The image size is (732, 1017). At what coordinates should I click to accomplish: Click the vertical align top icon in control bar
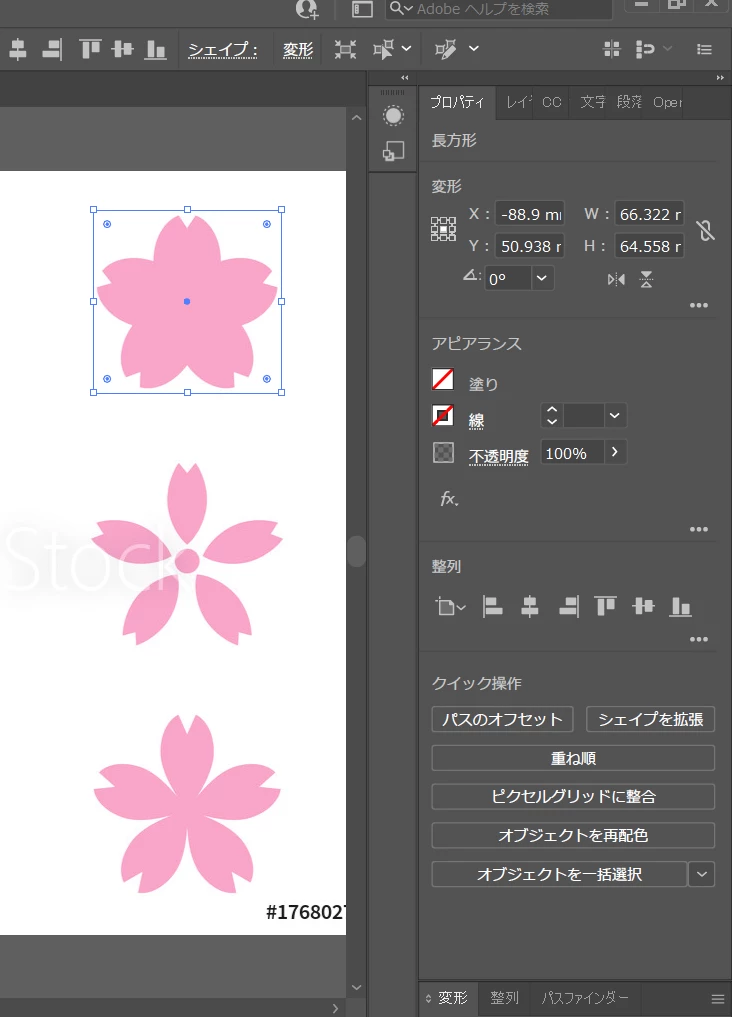click(89, 49)
